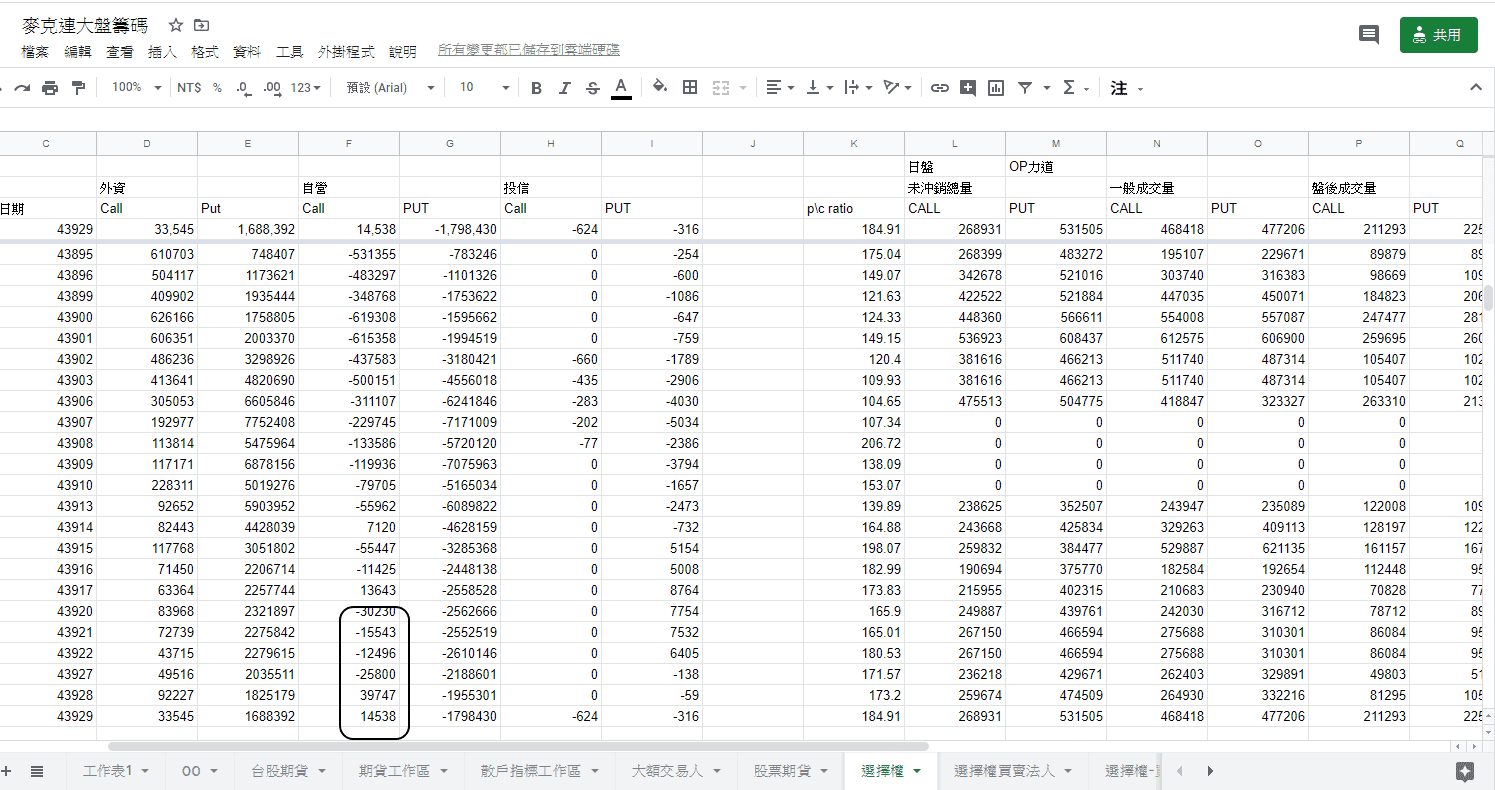Image resolution: width=1495 pixels, height=790 pixels.
Task: Click the insert link icon
Action: (939, 88)
